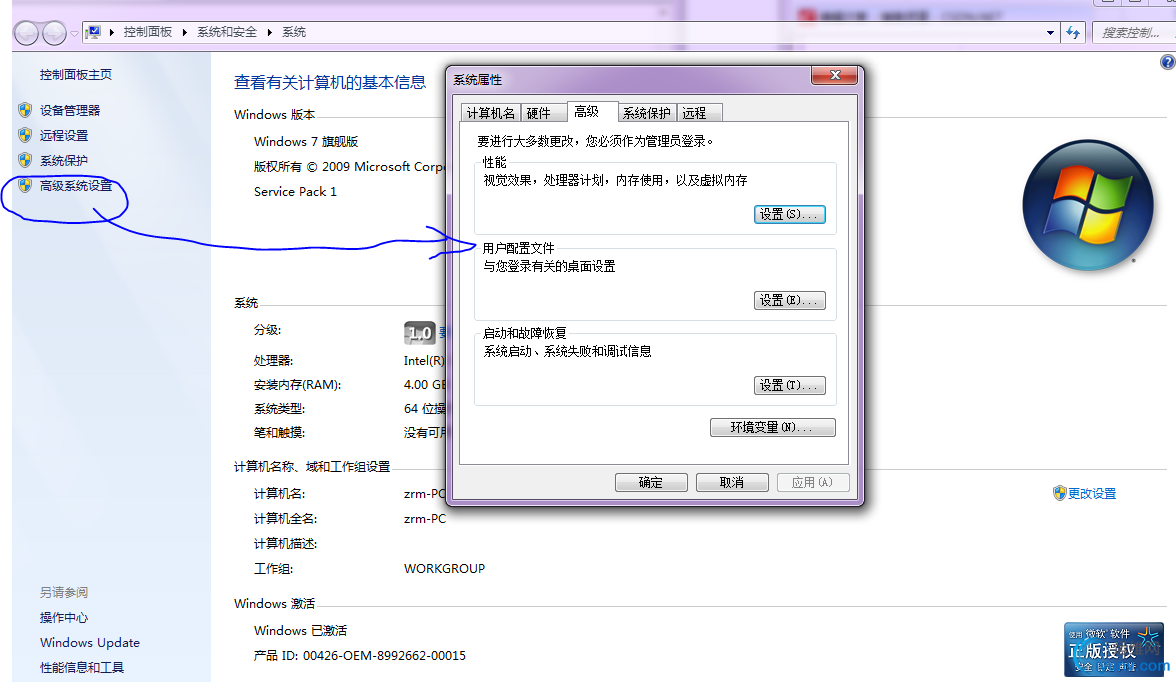Click 系统和安全 in the address breadcrumb
Image resolution: width=1176 pixels, height=682 pixels.
coord(226,32)
